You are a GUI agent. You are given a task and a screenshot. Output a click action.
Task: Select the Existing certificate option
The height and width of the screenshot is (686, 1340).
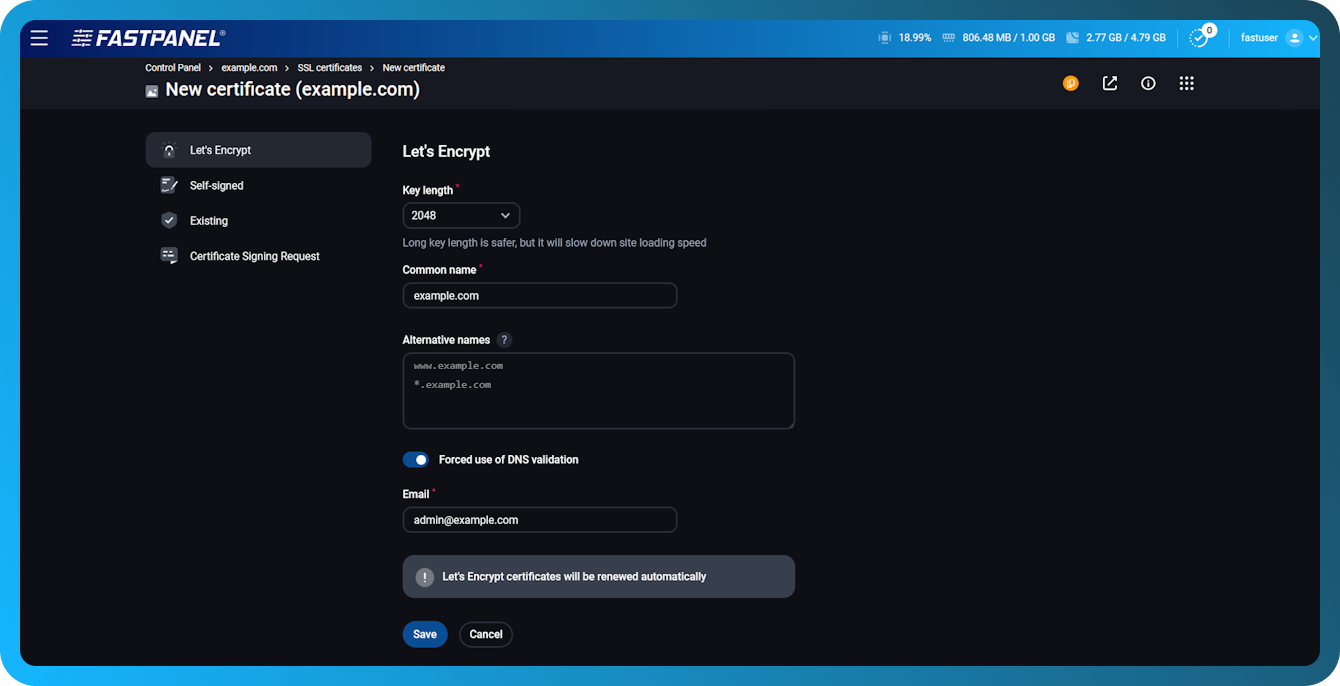tap(208, 220)
